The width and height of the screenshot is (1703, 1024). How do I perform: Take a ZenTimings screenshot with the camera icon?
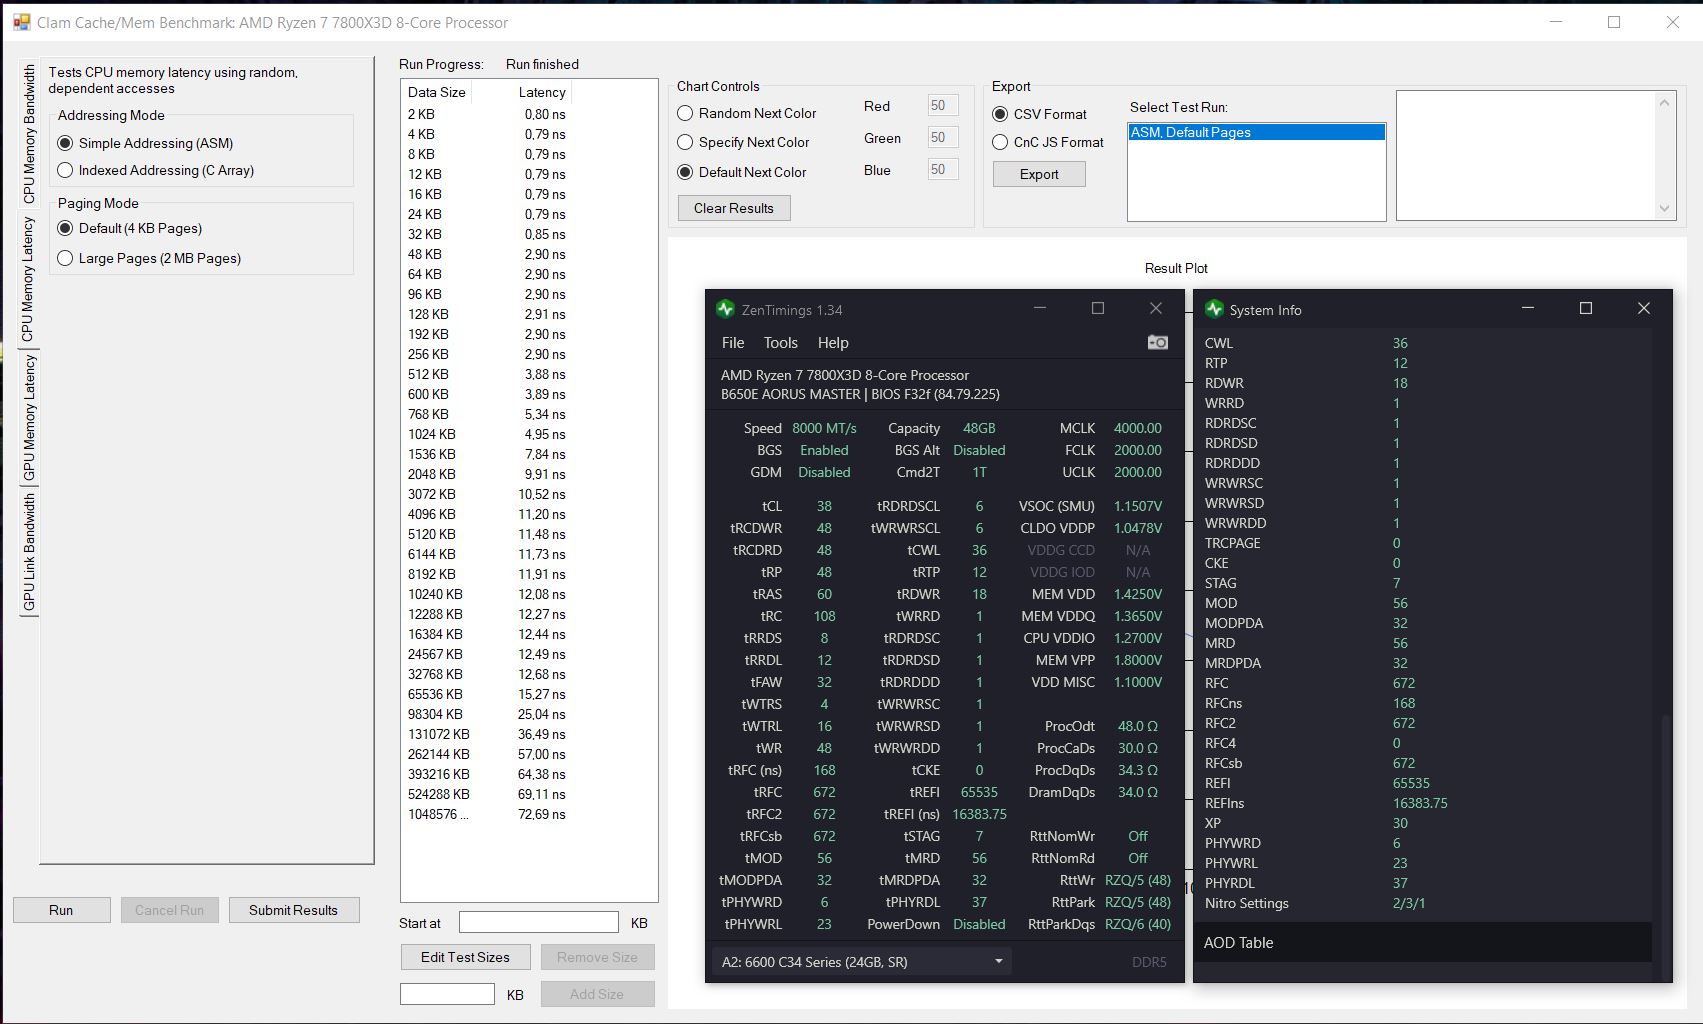point(1157,342)
